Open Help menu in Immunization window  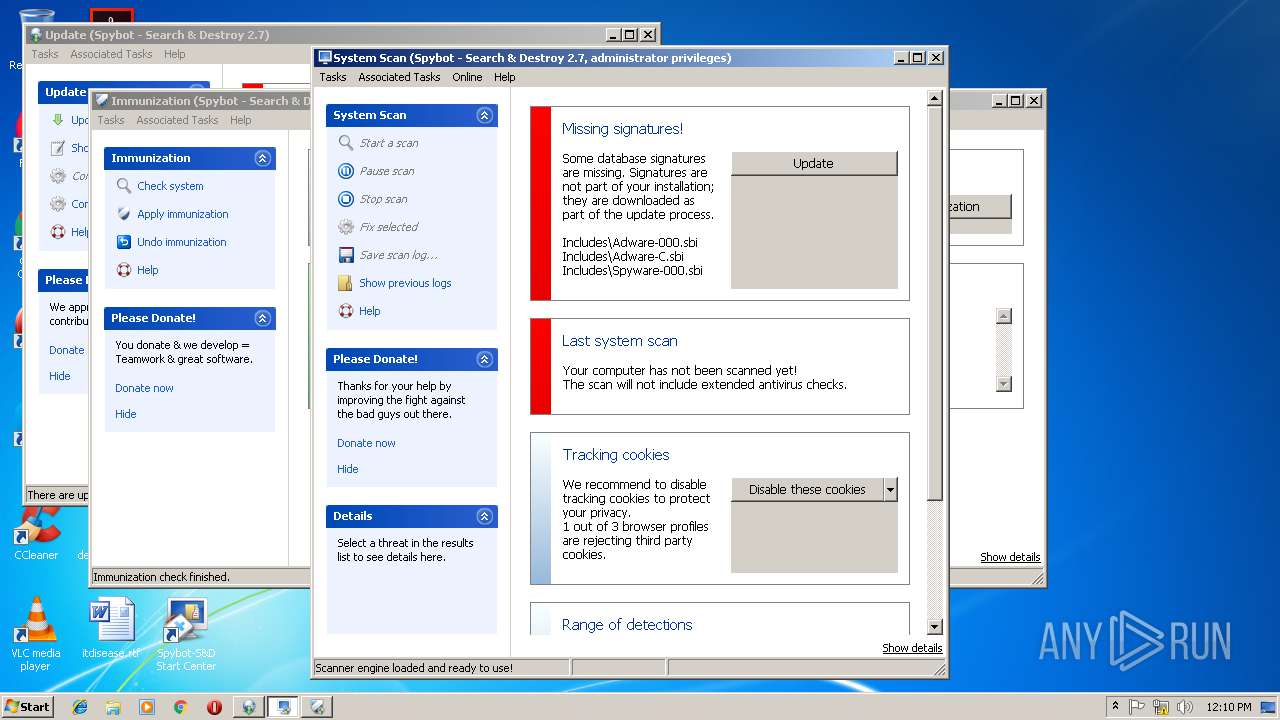coord(241,120)
